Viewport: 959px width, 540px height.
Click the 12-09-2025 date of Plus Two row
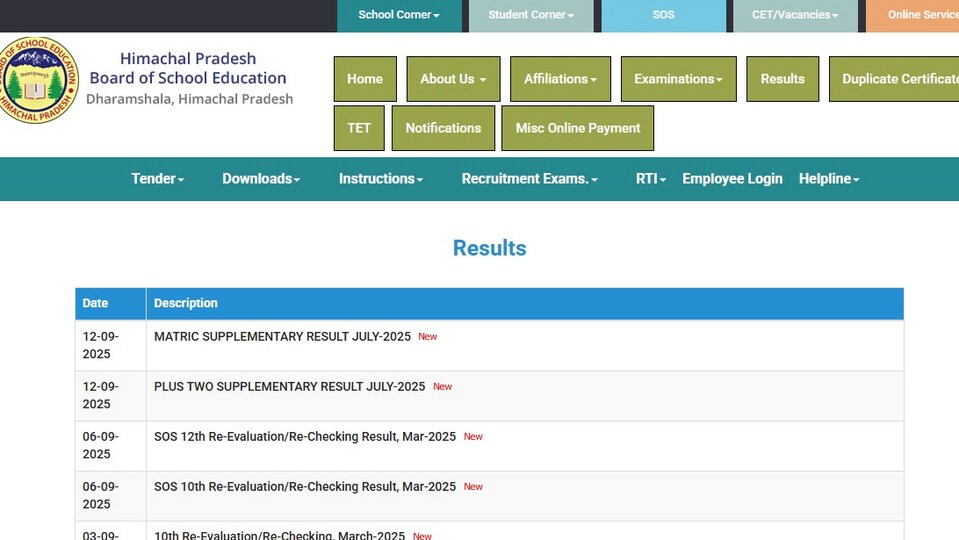coord(101,395)
